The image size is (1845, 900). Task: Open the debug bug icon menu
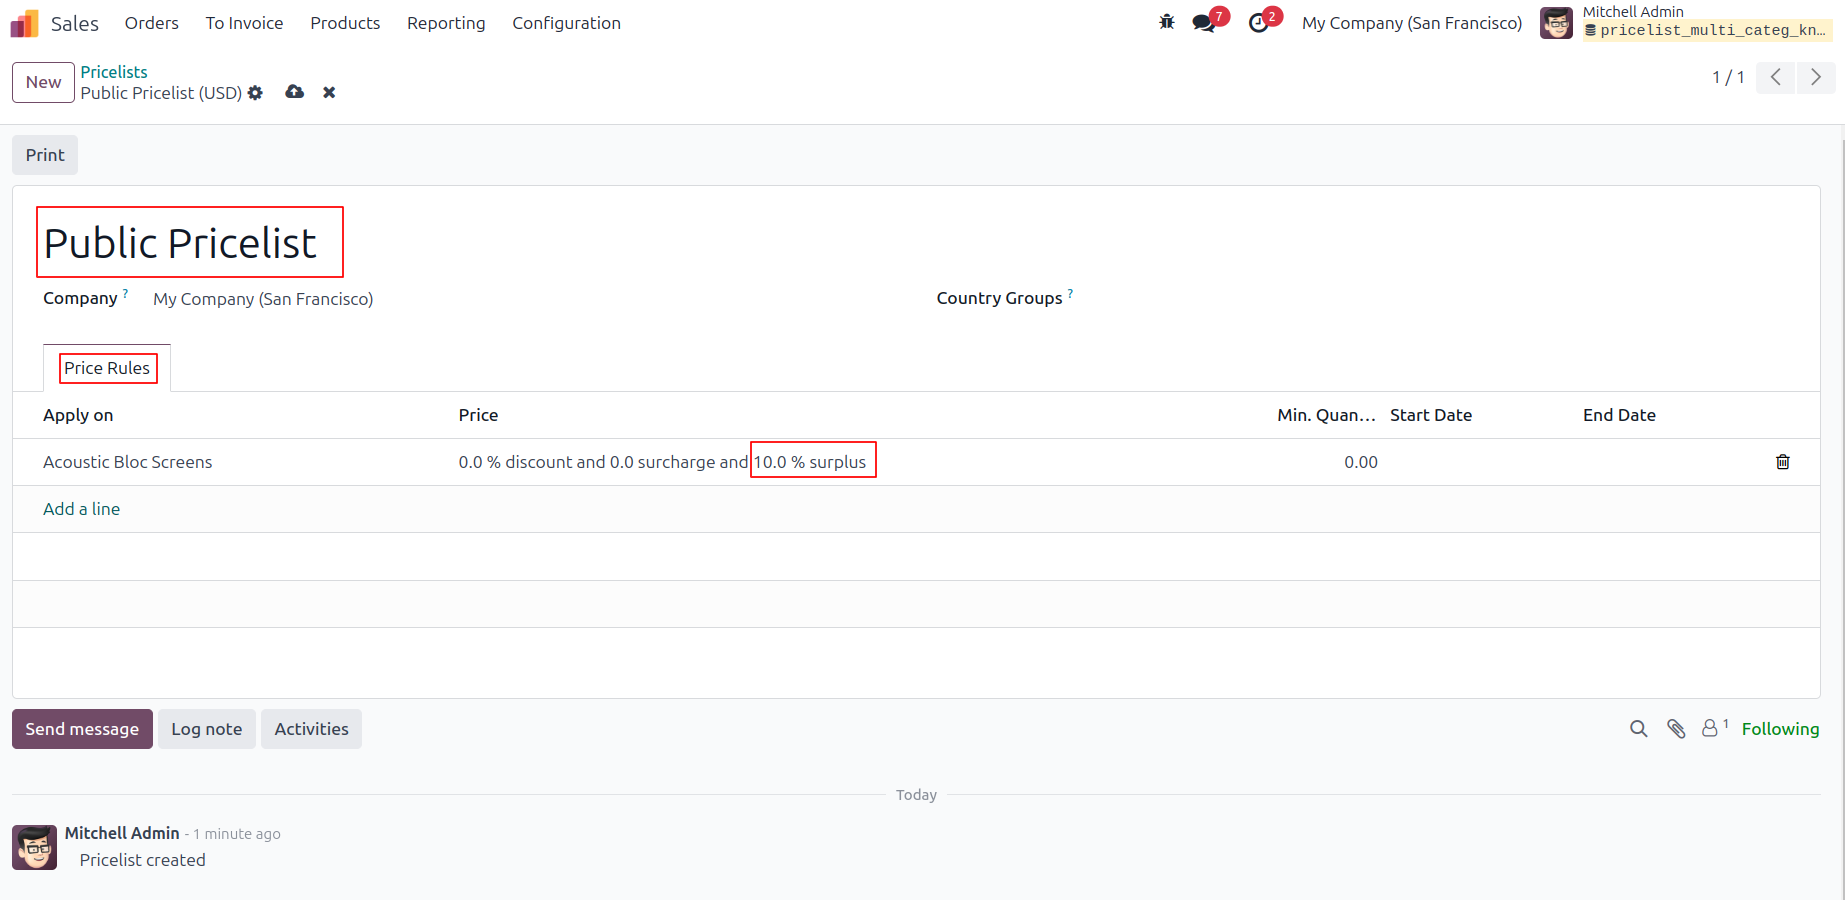1166,22
